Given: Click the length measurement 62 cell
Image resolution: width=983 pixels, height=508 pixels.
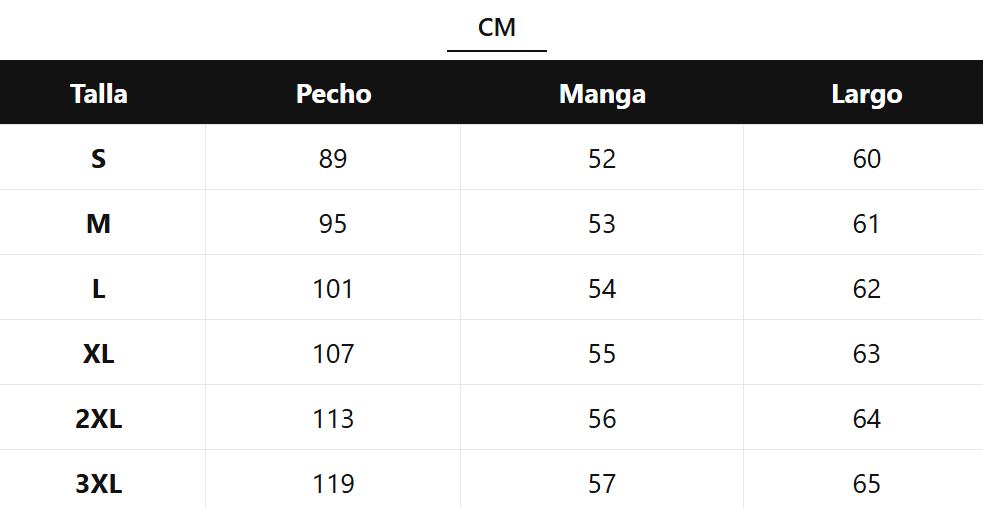Looking at the screenshot, I should tap(866, 289).
